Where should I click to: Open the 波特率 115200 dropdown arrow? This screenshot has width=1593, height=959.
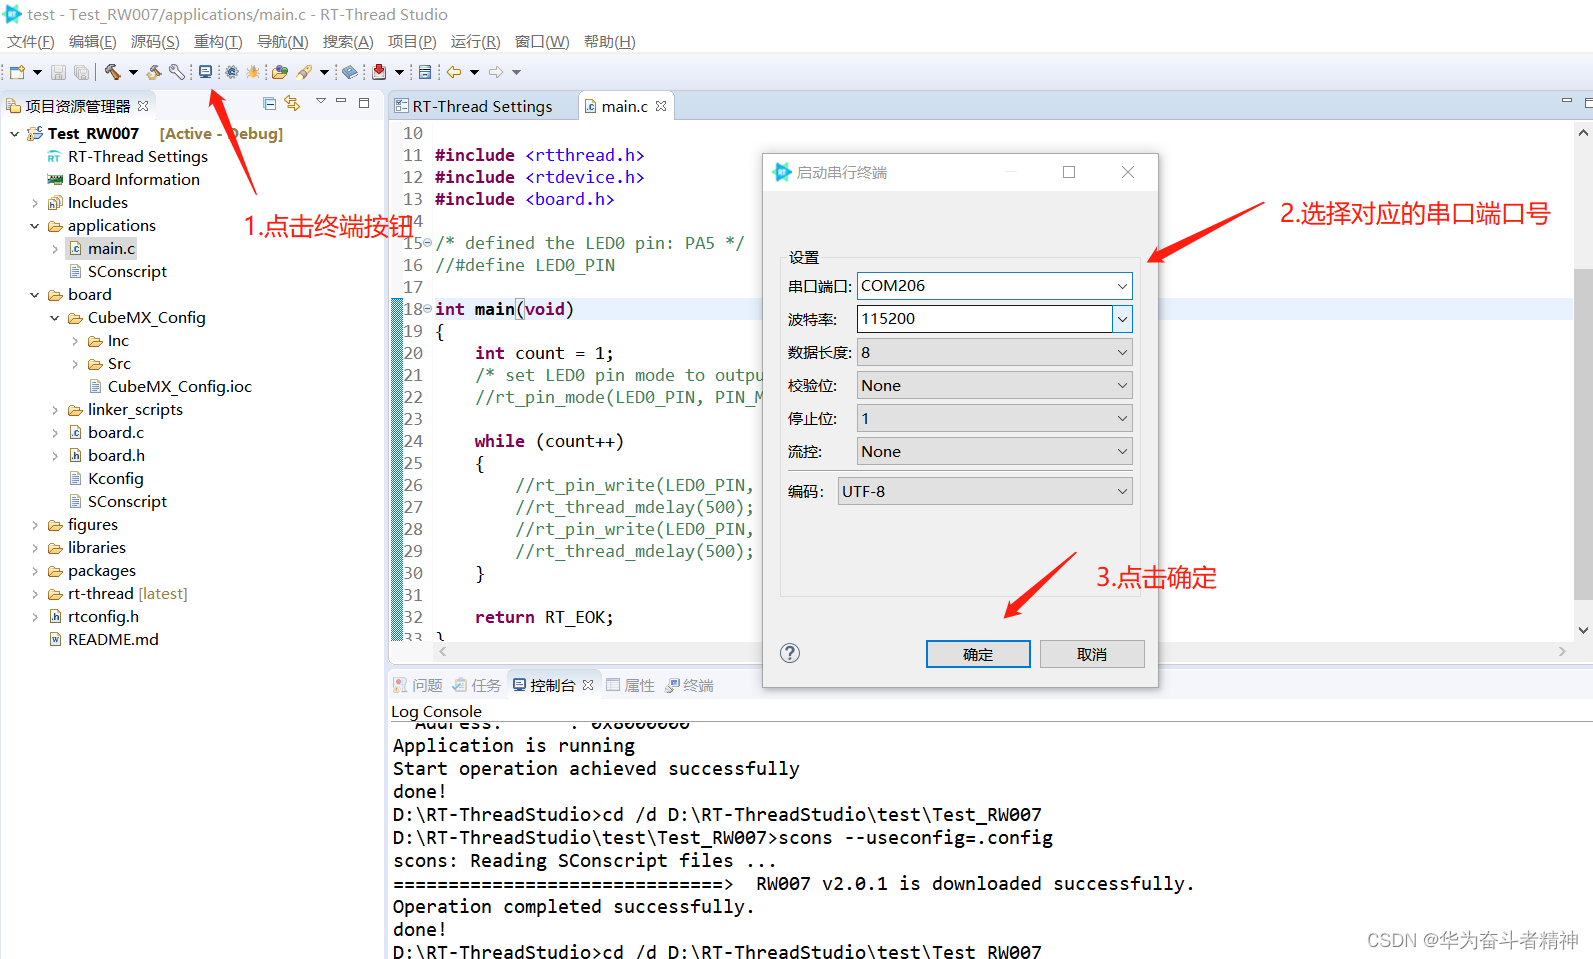(x=1122, y=319)
